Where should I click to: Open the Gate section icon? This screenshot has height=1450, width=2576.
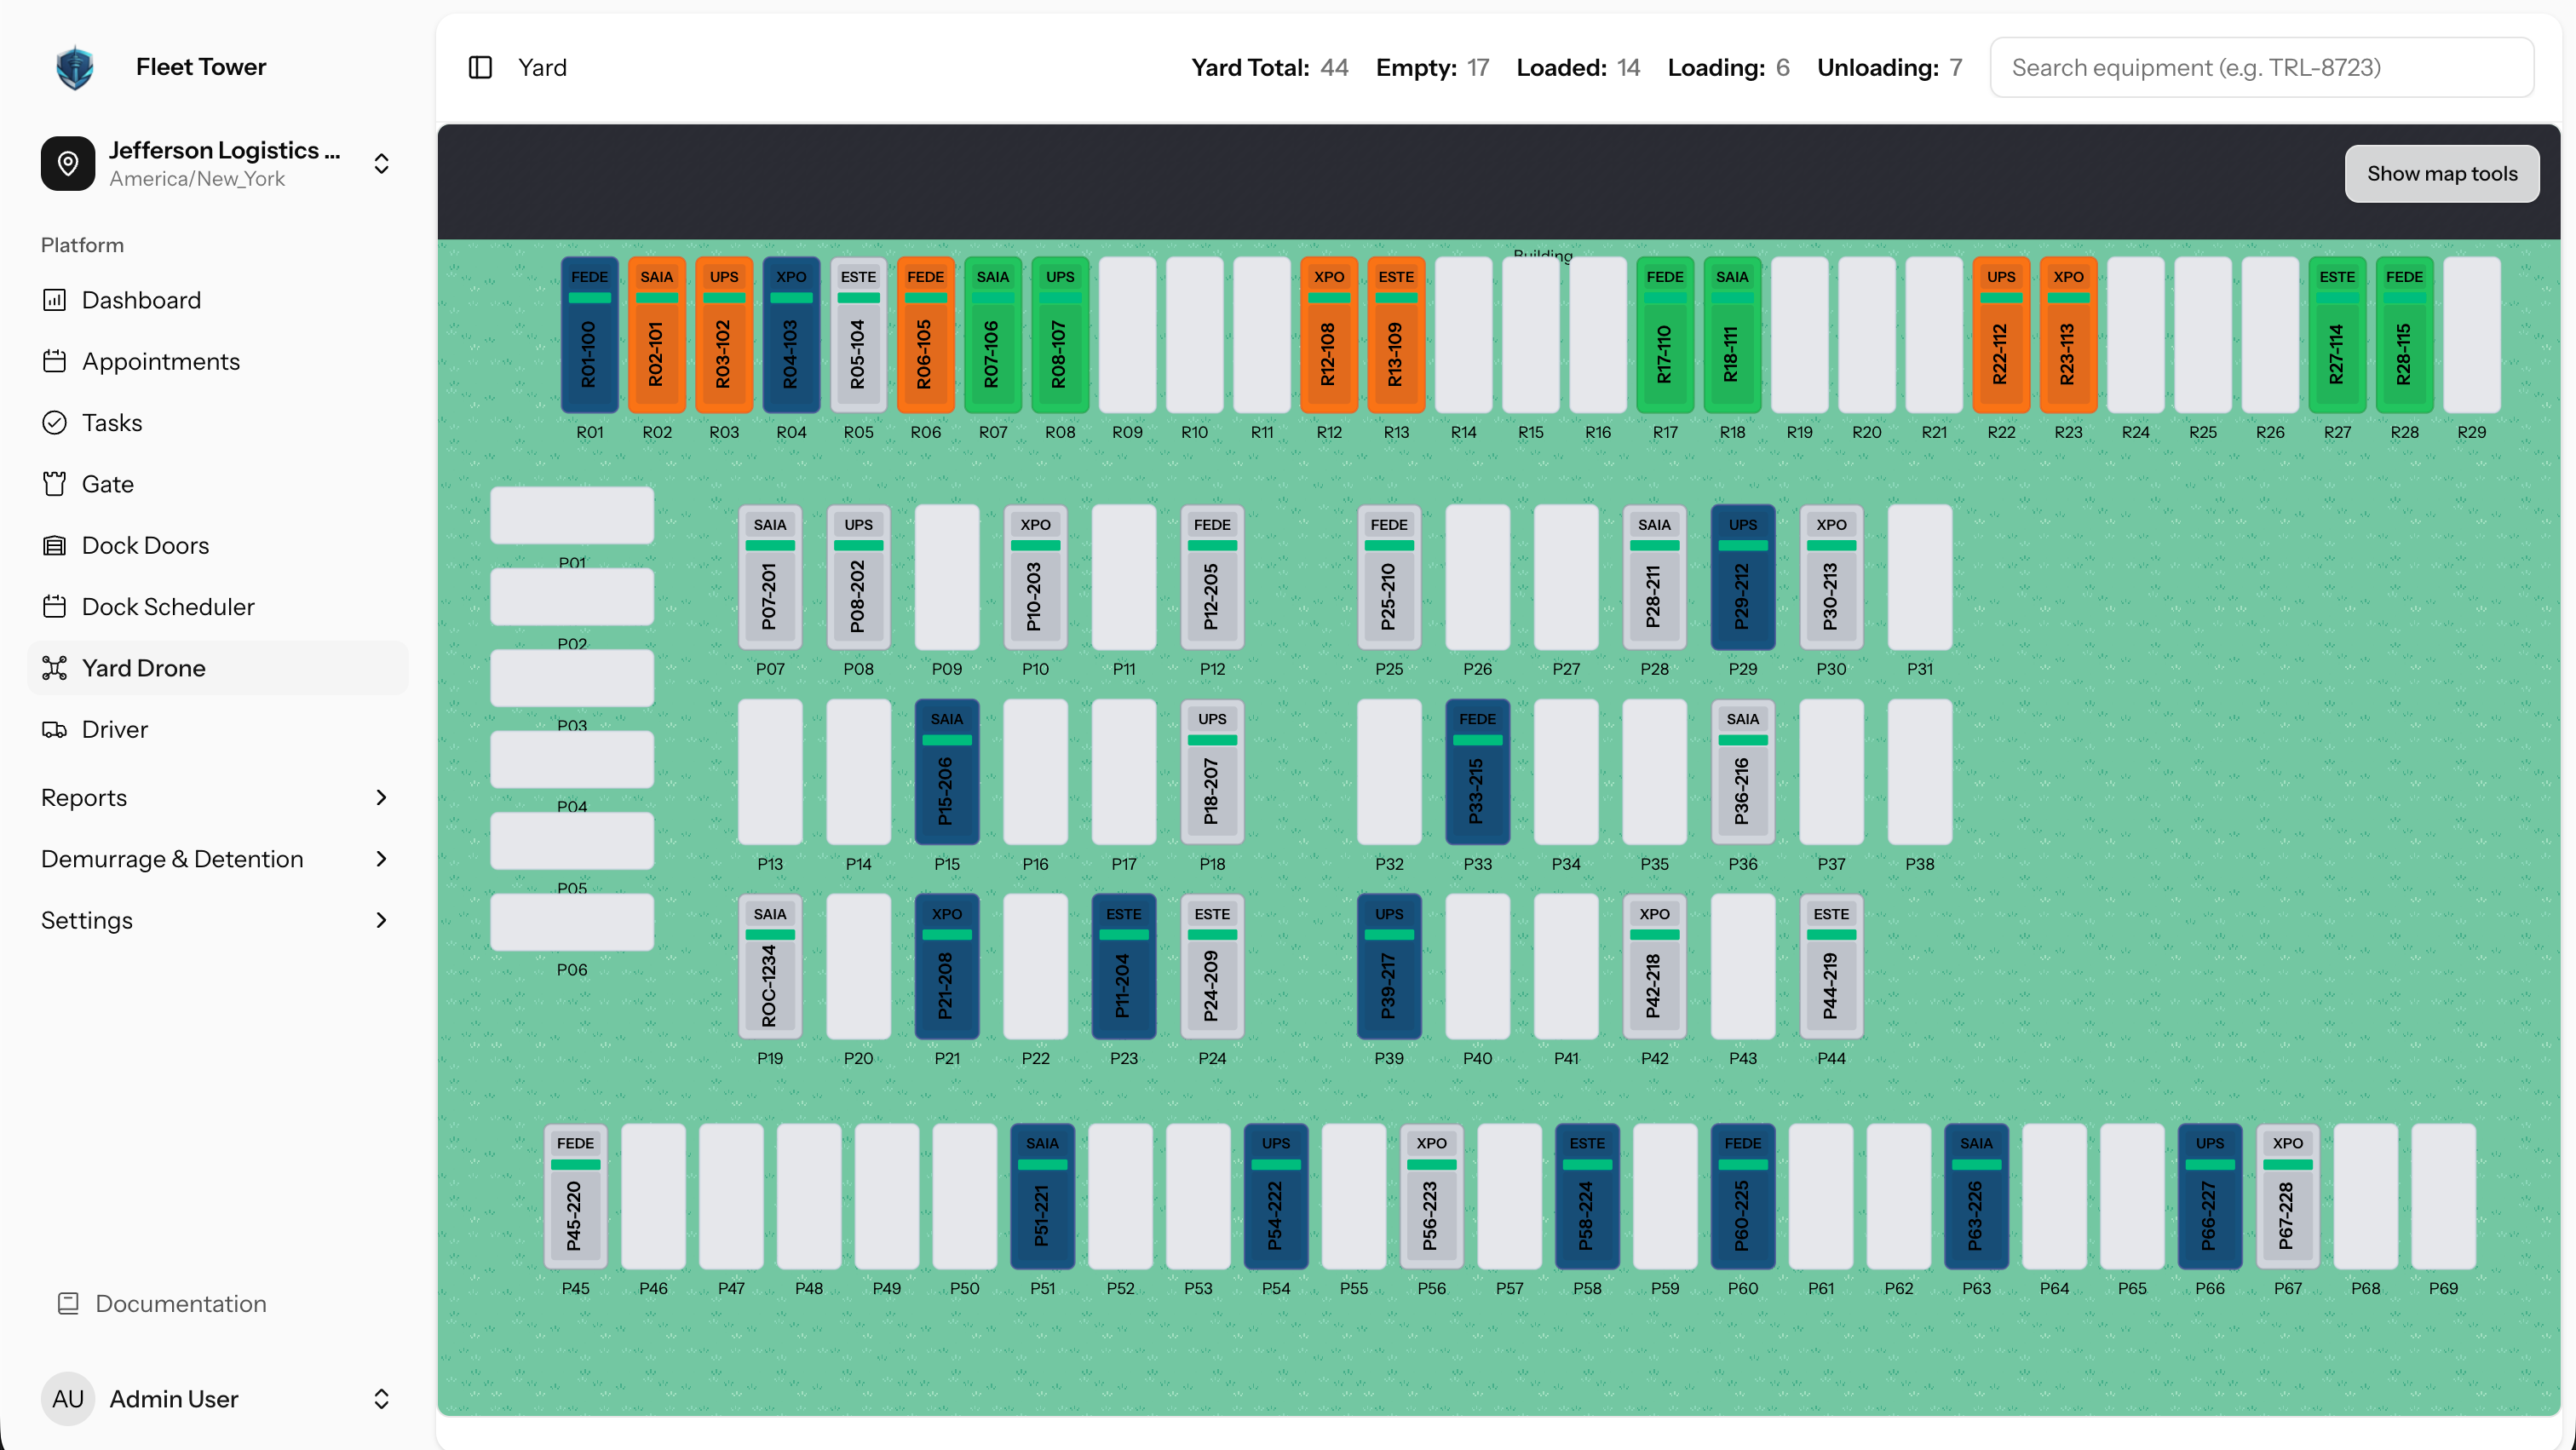pyautogui.click(x=55, y=483)
